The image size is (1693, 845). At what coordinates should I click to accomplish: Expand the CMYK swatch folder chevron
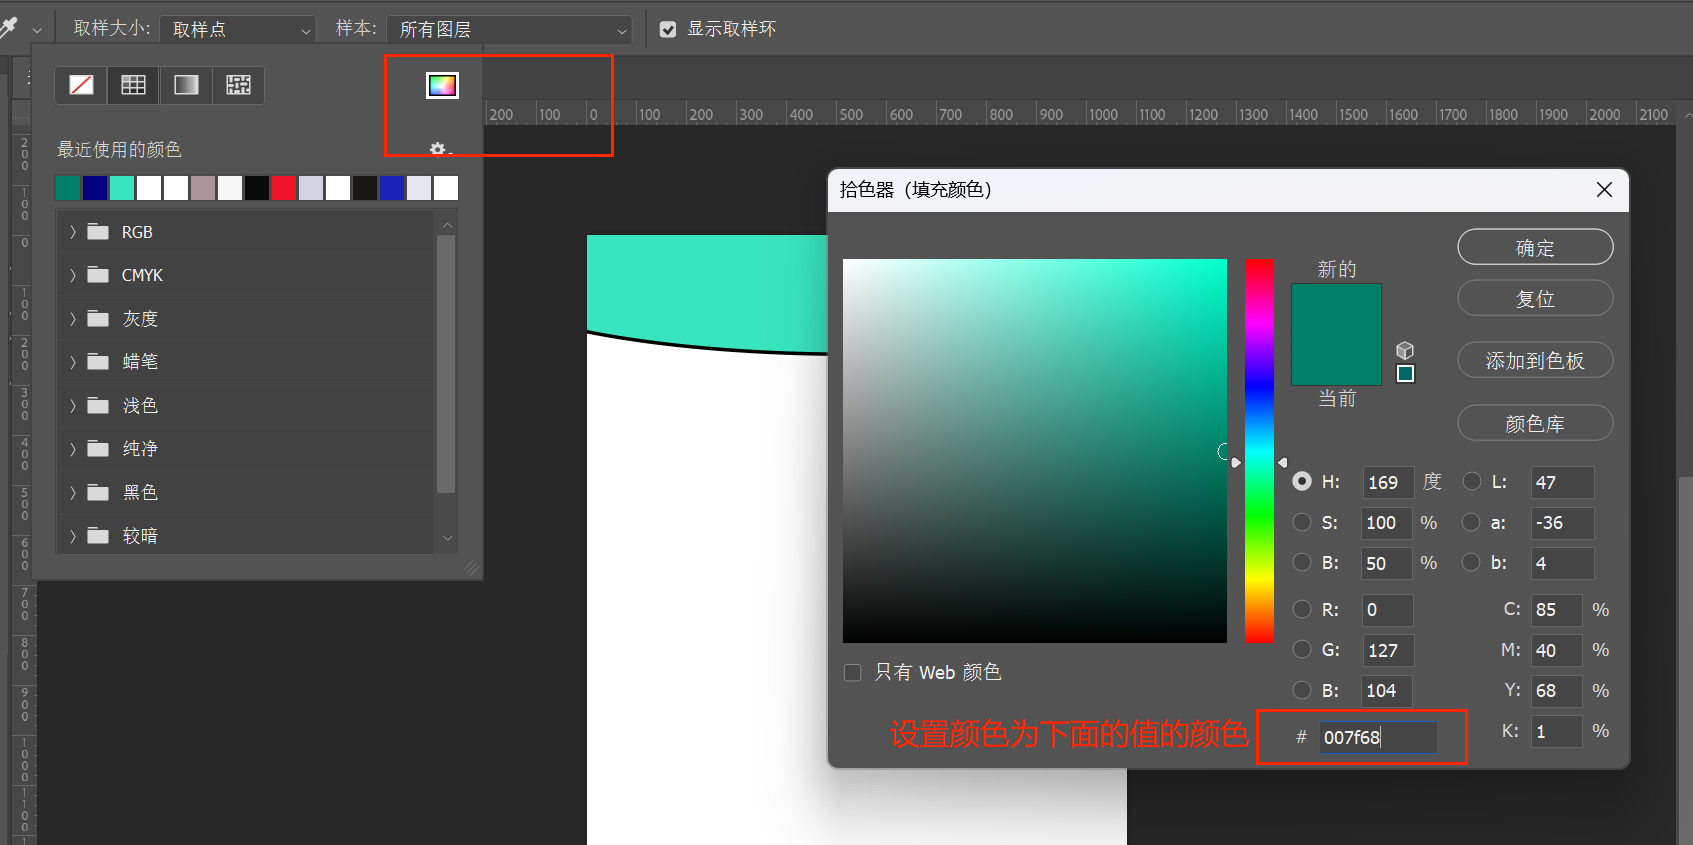(73, 275)
